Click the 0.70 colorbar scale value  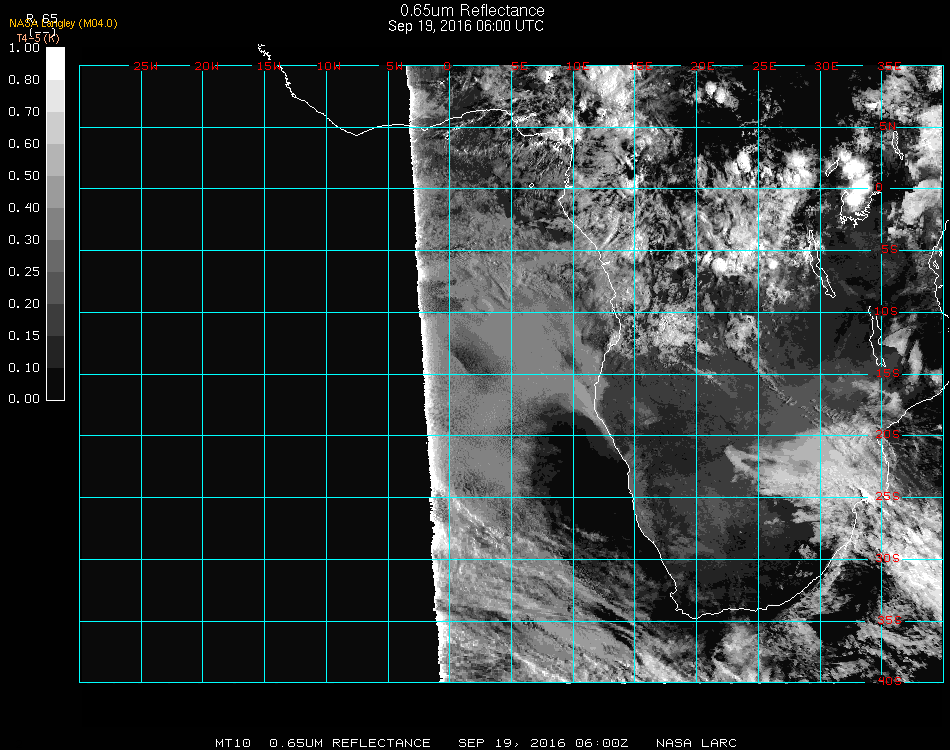pyautogui.click(x=24, y=112)
